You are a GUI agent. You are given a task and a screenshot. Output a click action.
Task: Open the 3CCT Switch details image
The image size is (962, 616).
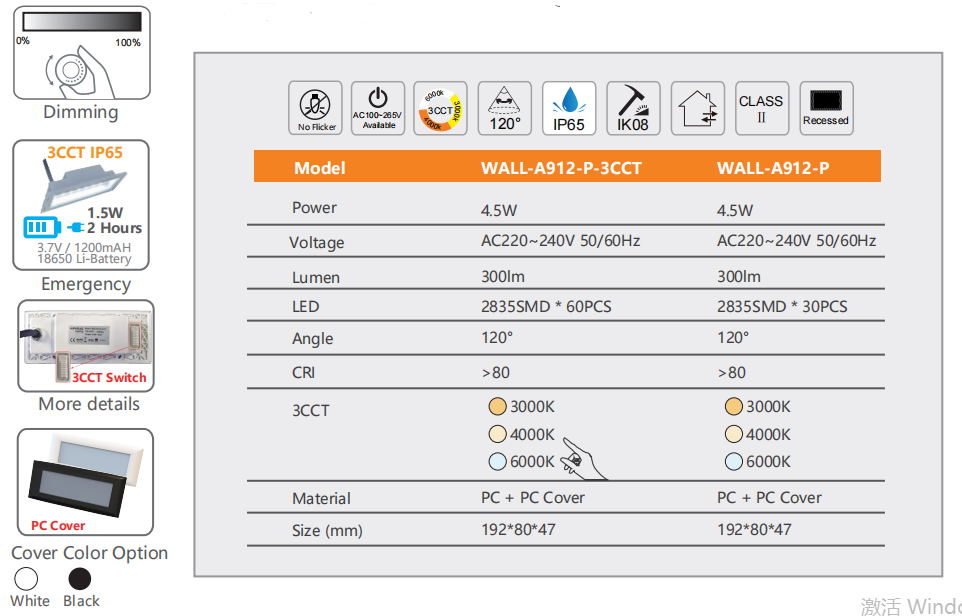coord(86,346)
